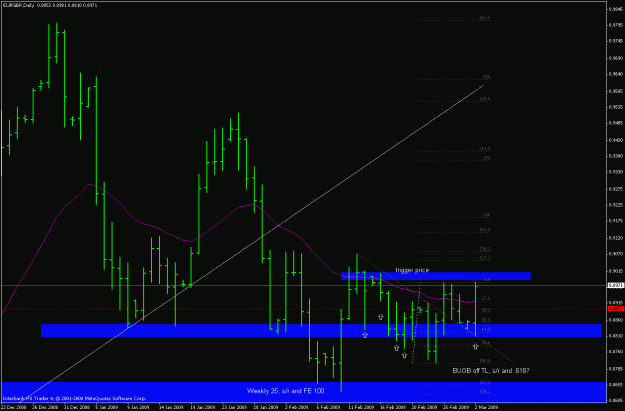Image resolution: width=625 pixels, height=411 pixels.
Task: Select the 'BUOB off TL, s/r and .618?' note
Action: [491, 371]
